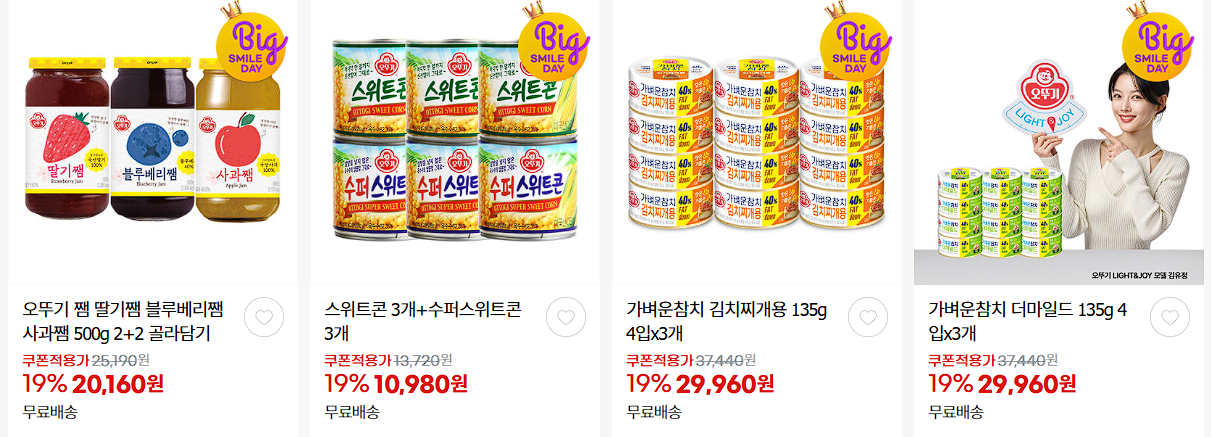Viewport: 1211px width, 437px height.
Task: Click 무료배송 under the jam product
Action: click(x=50, y=411)
